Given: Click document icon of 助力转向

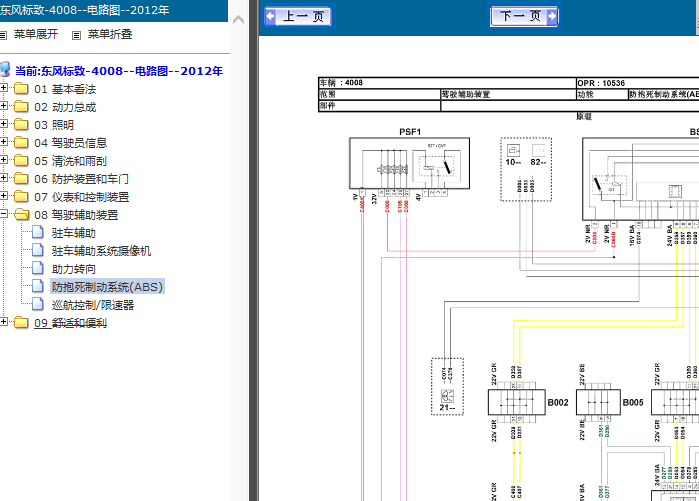Looking at the screenshot, I should 38,268.
